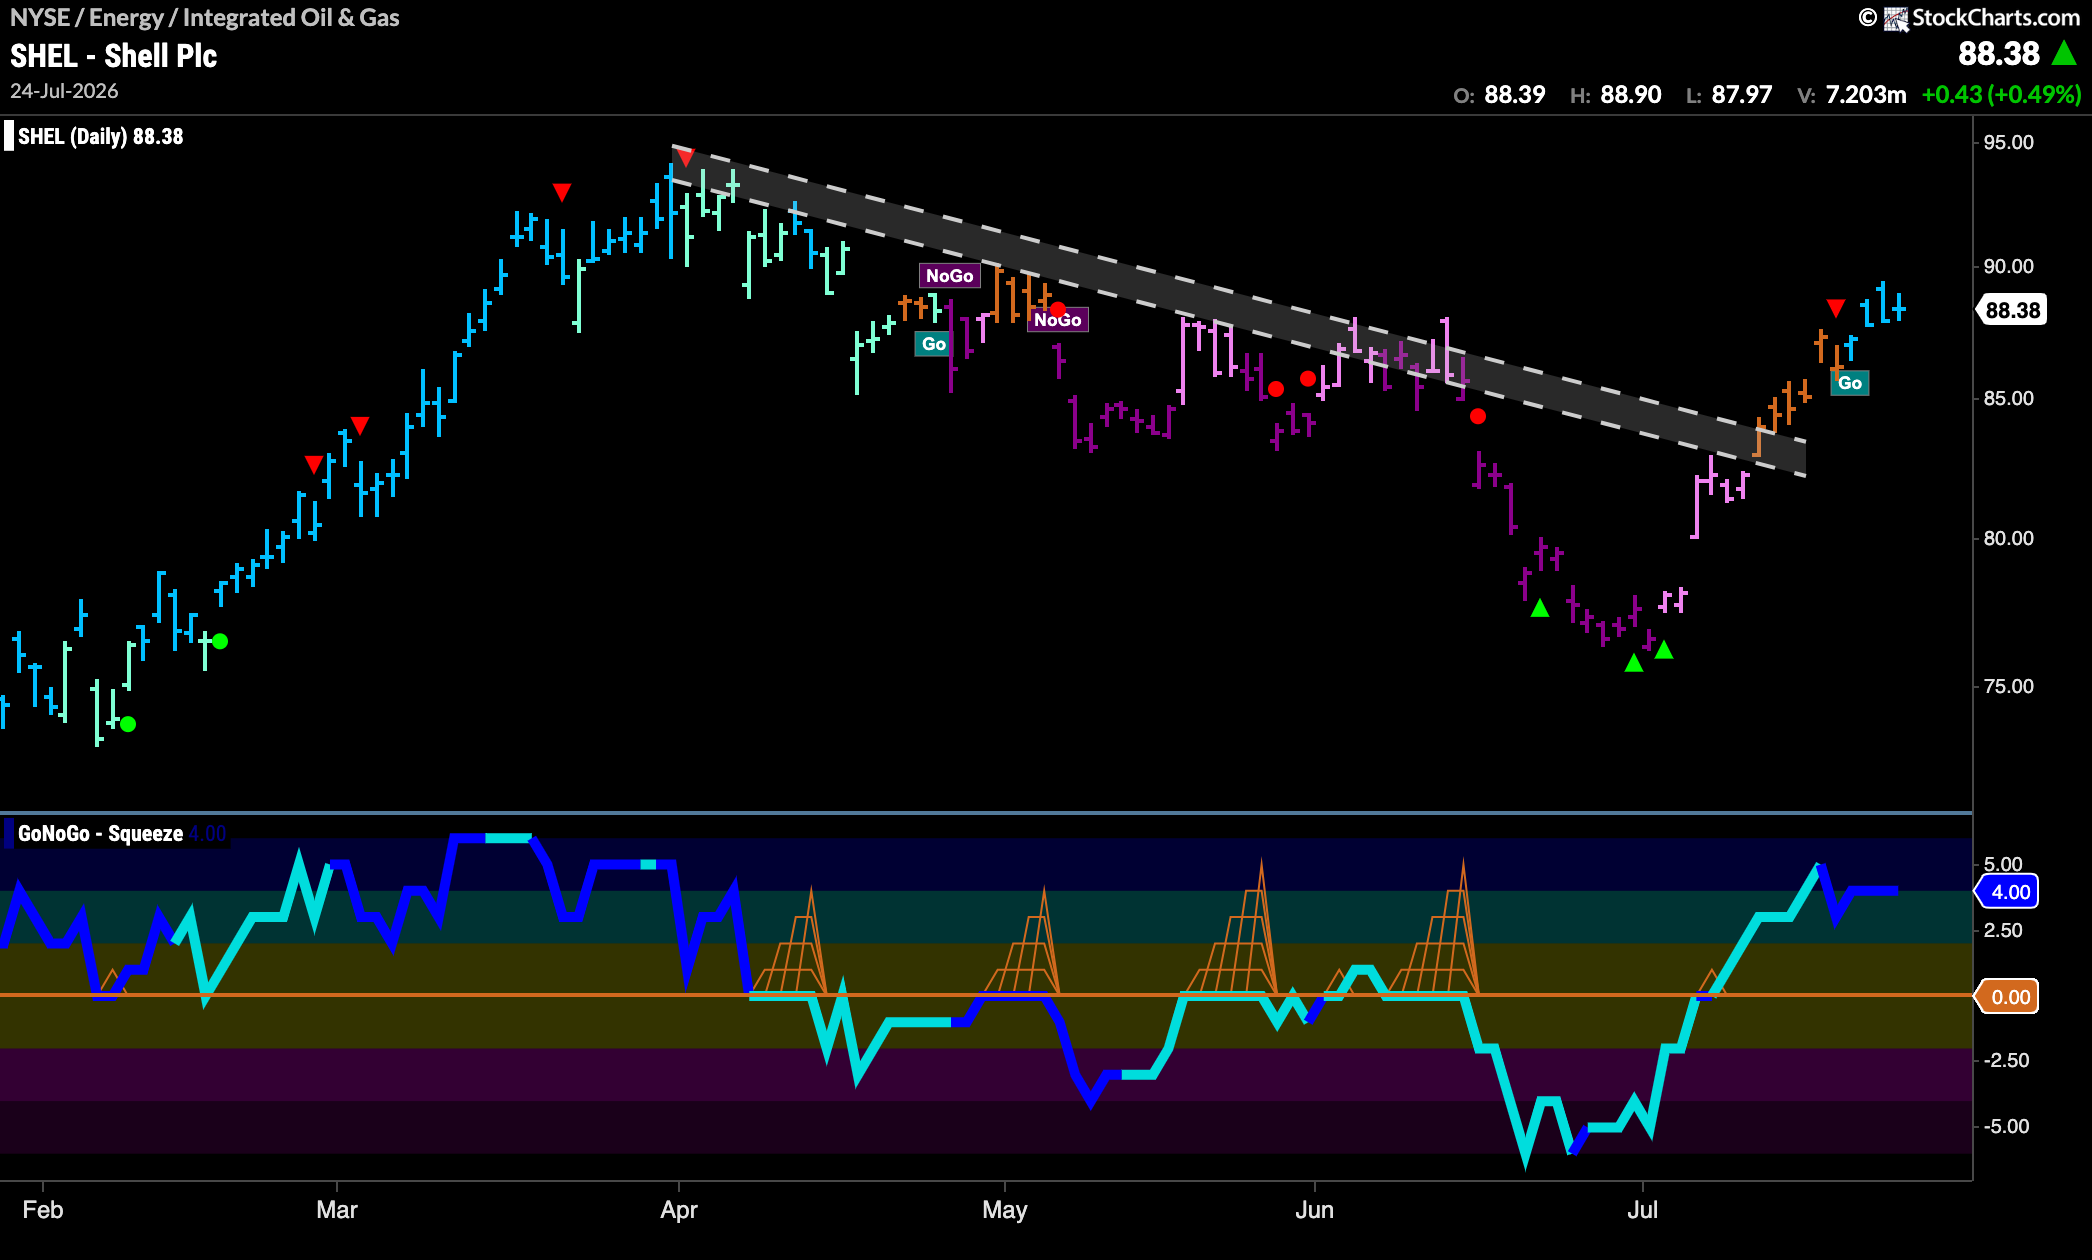
Task: Click the green up arrow beside 88.38
Action: tap(2064, 53)
